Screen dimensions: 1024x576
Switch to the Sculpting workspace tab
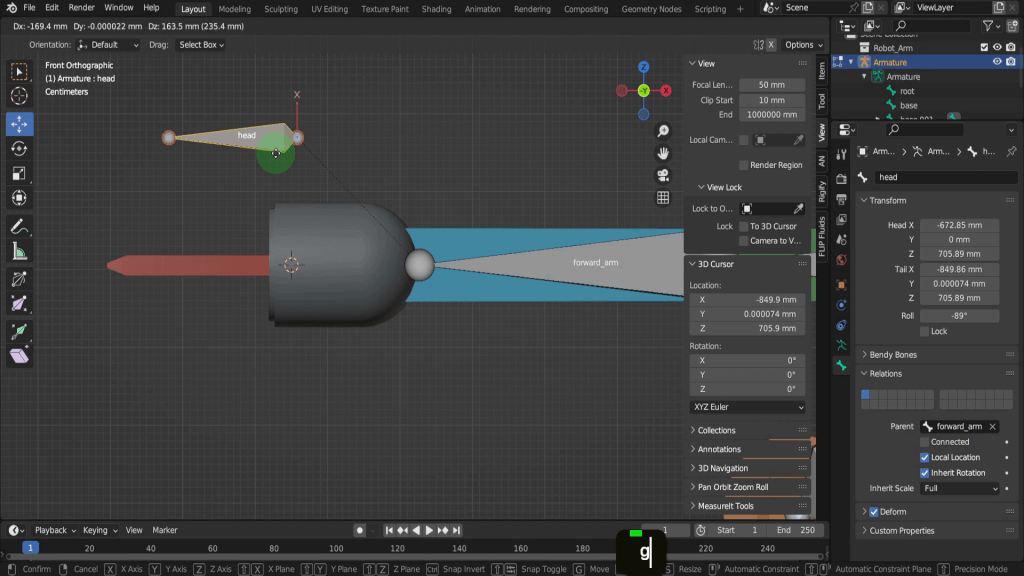point(280,9)
